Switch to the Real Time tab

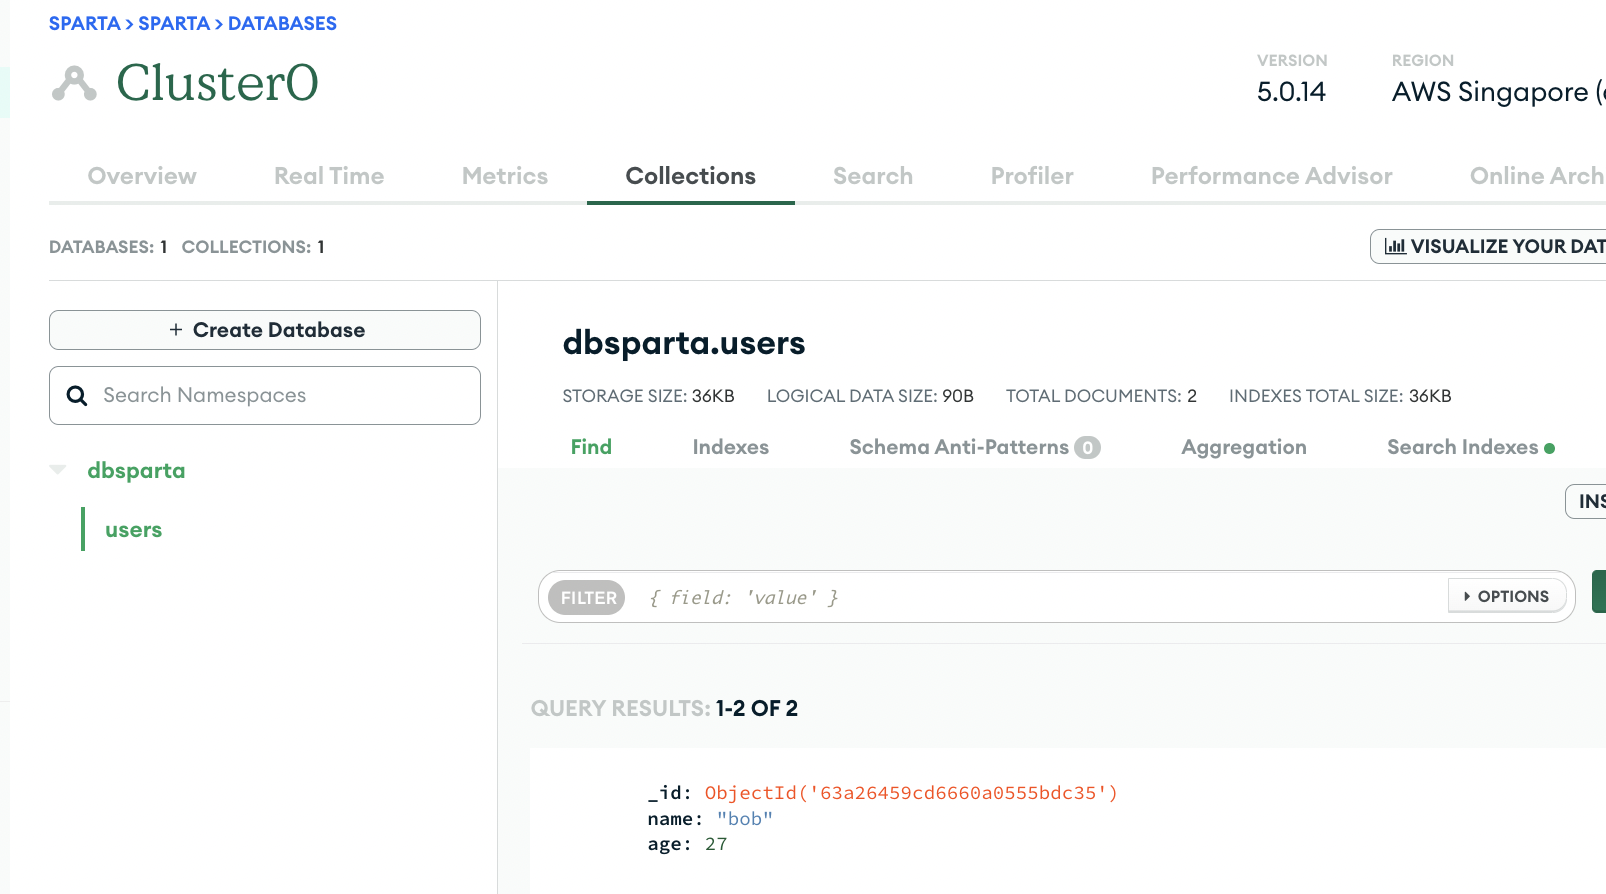pyautogui.click(x=329, y=176)
